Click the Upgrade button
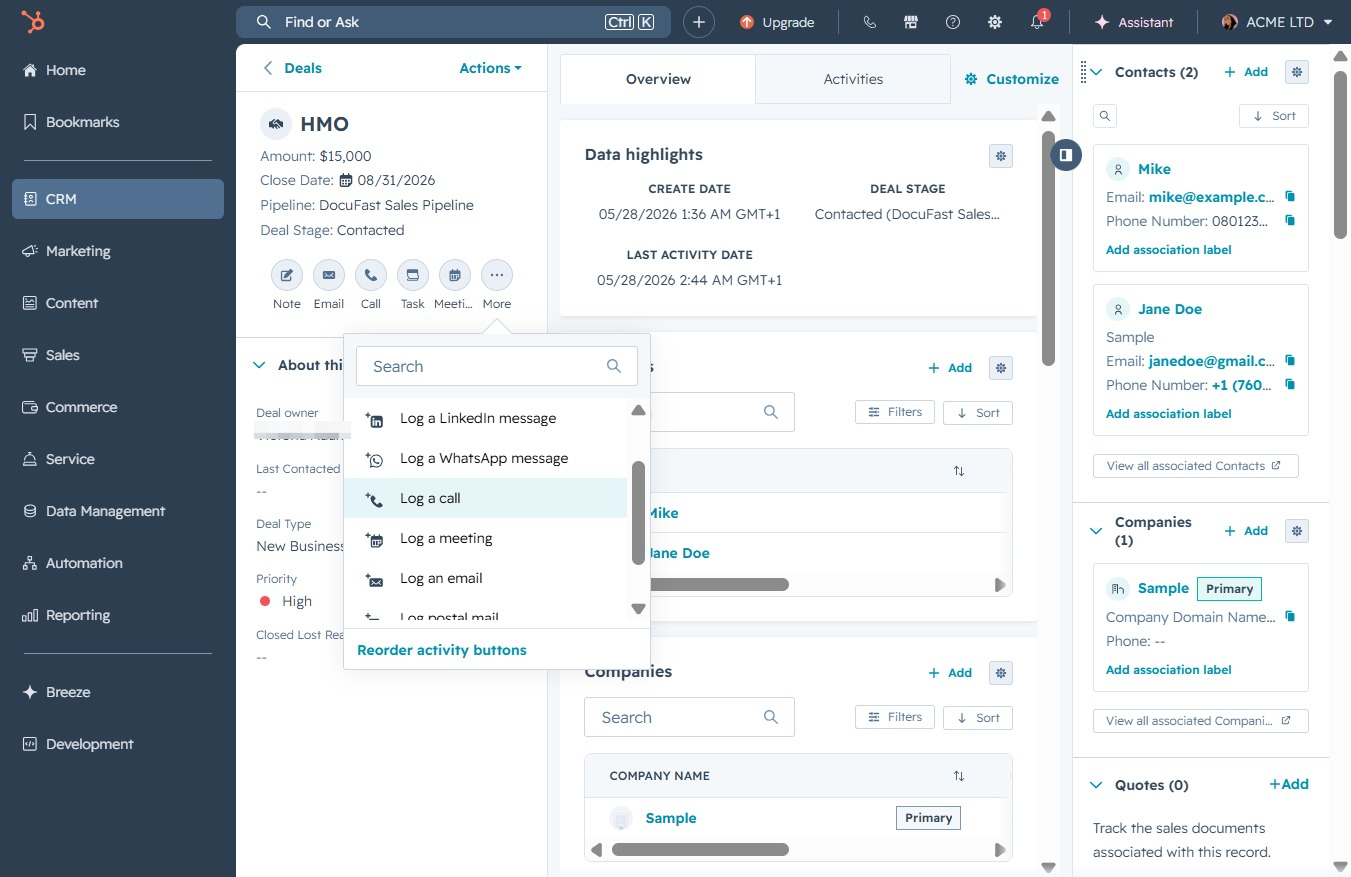The image size is (1351, 877). click(777, 22)
